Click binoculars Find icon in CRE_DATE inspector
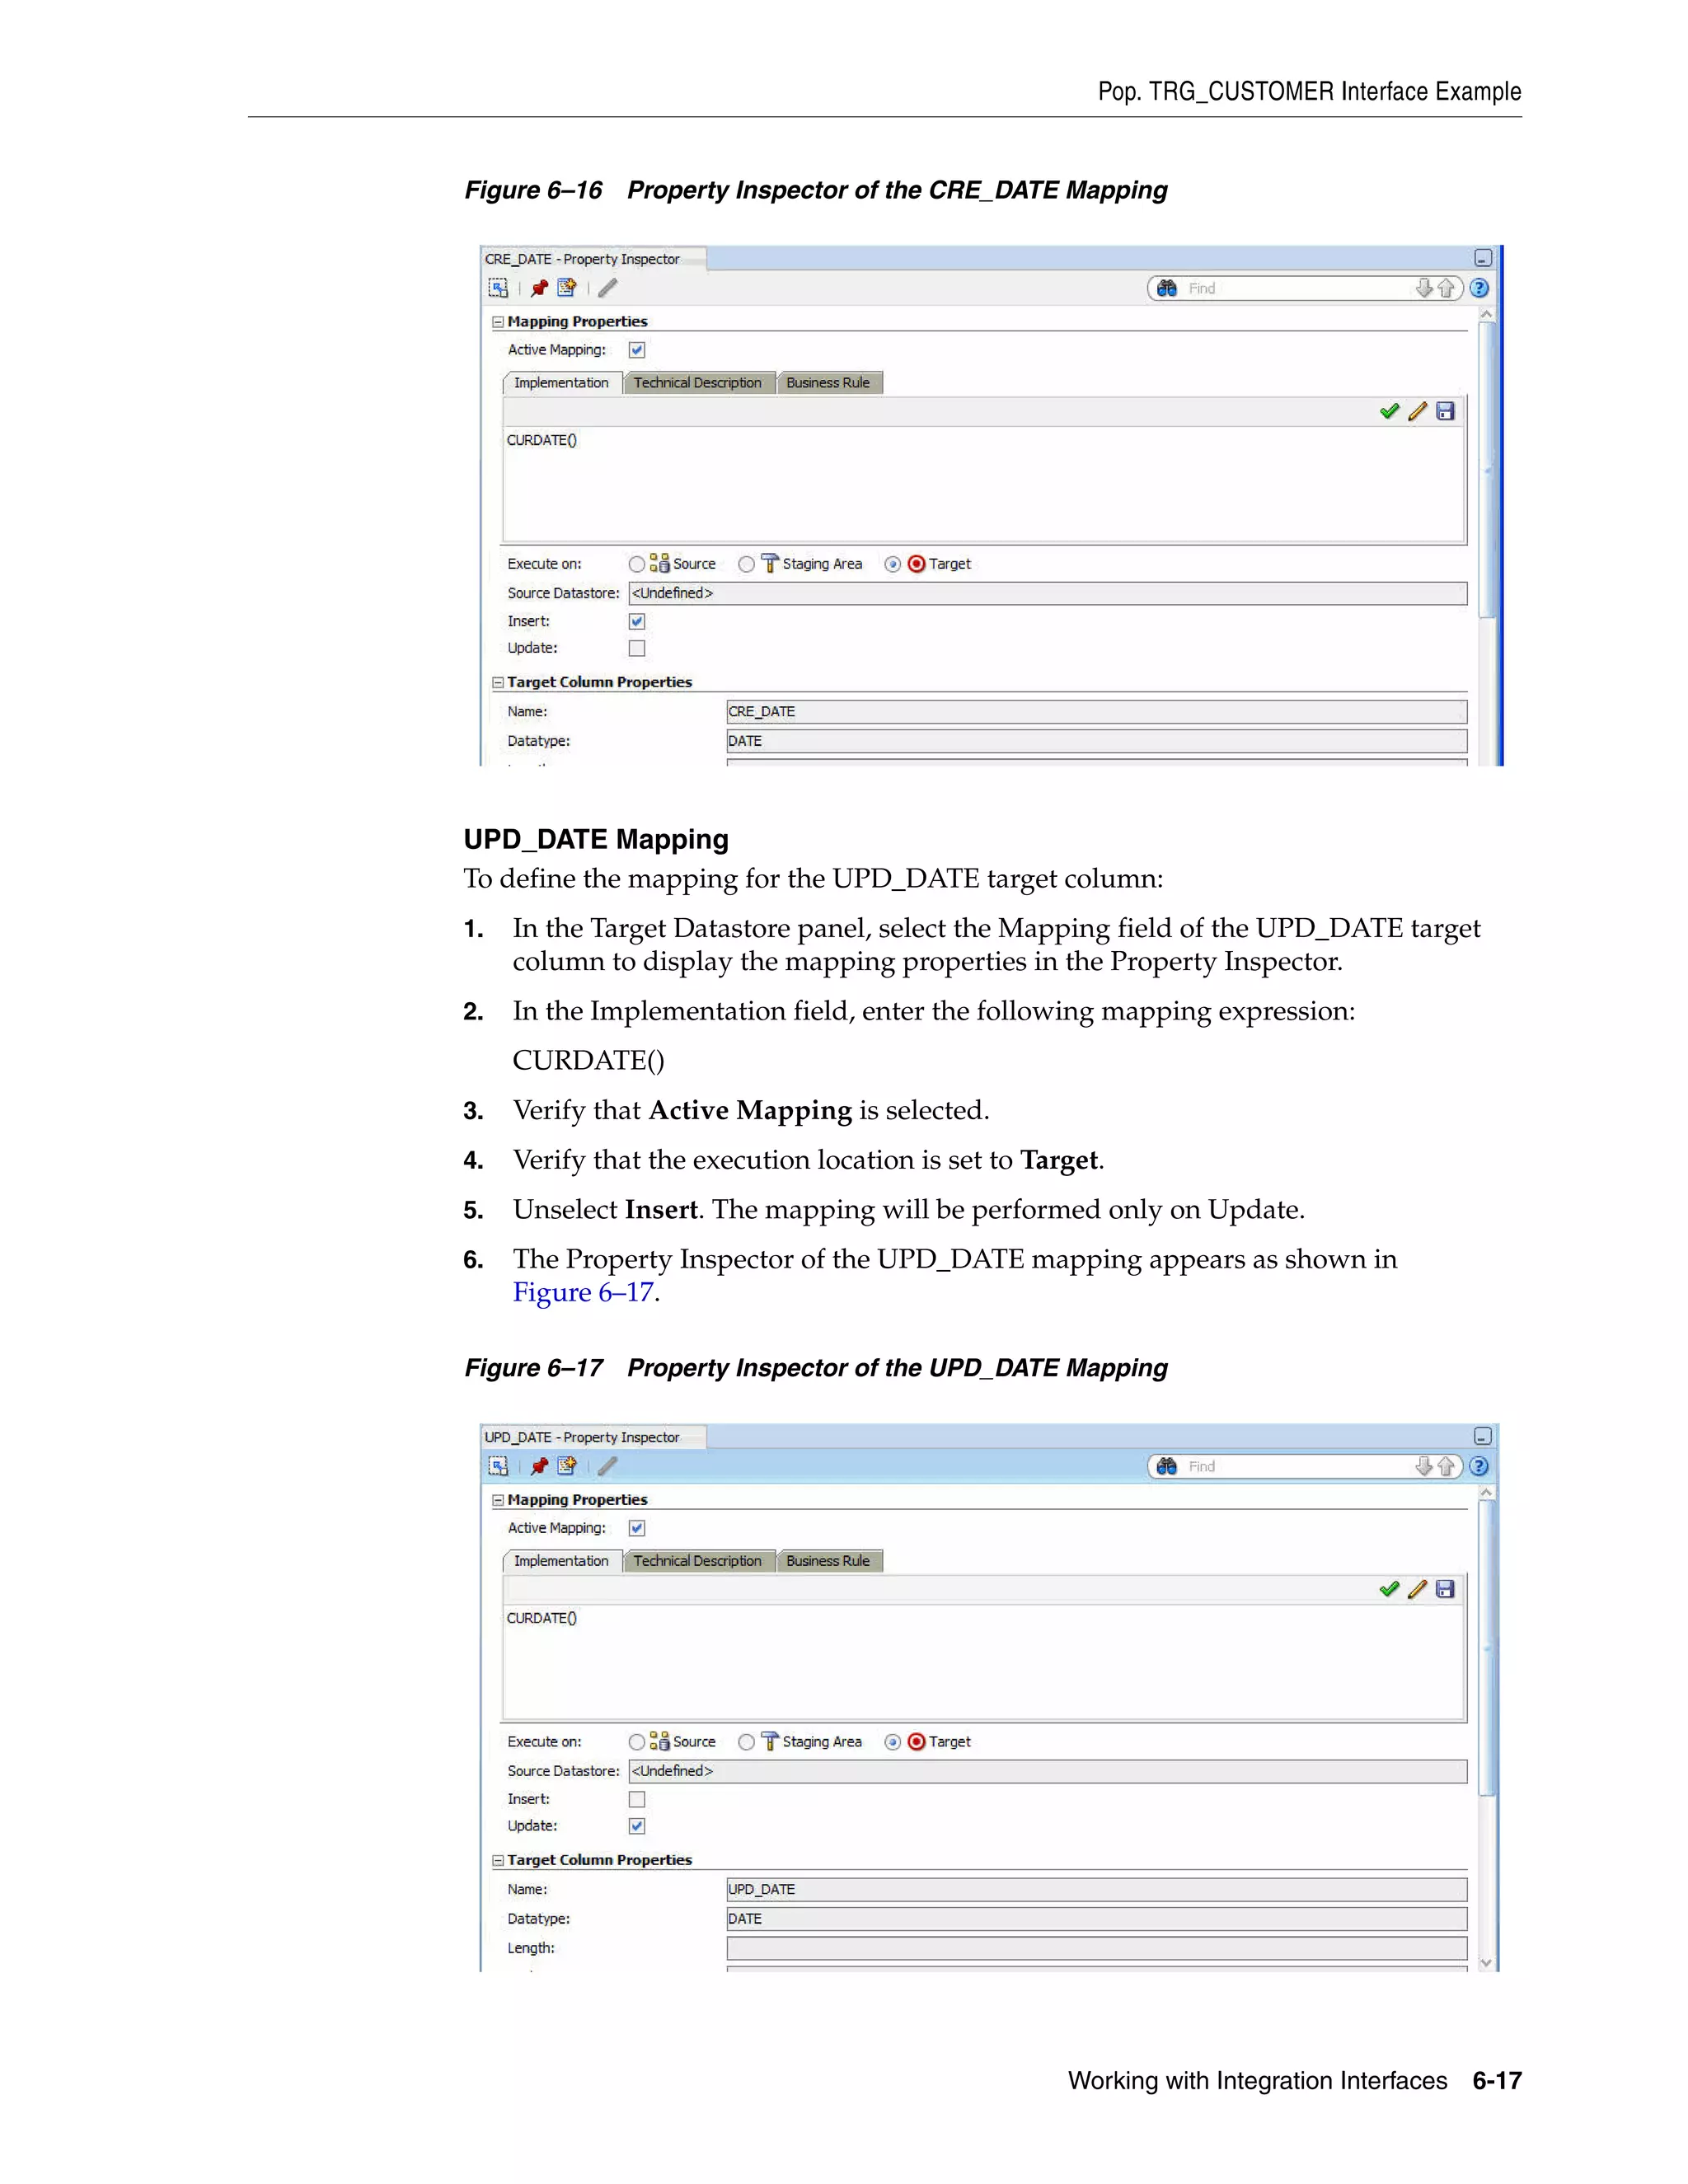 coord(1167,288)
